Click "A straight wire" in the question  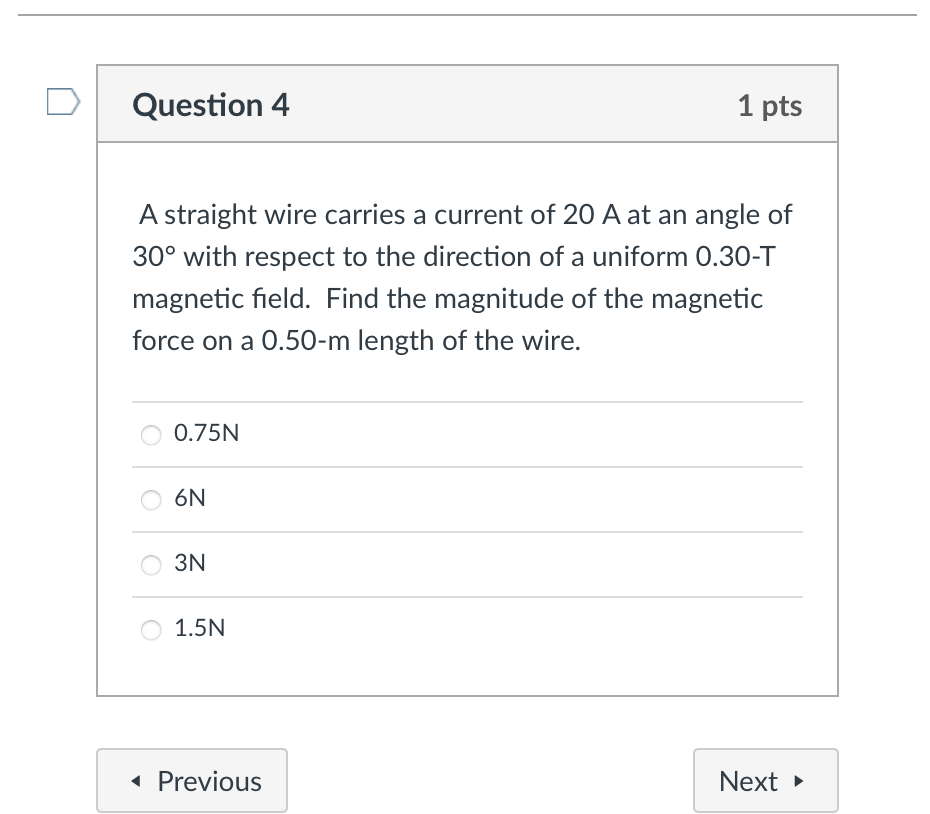click(x=212, y=215)
